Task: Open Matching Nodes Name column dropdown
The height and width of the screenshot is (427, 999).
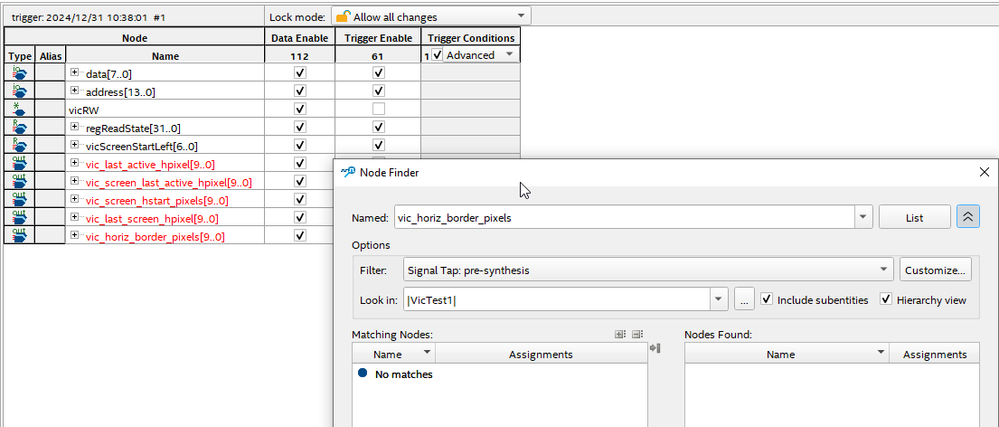Action: (x=427, y=352)
